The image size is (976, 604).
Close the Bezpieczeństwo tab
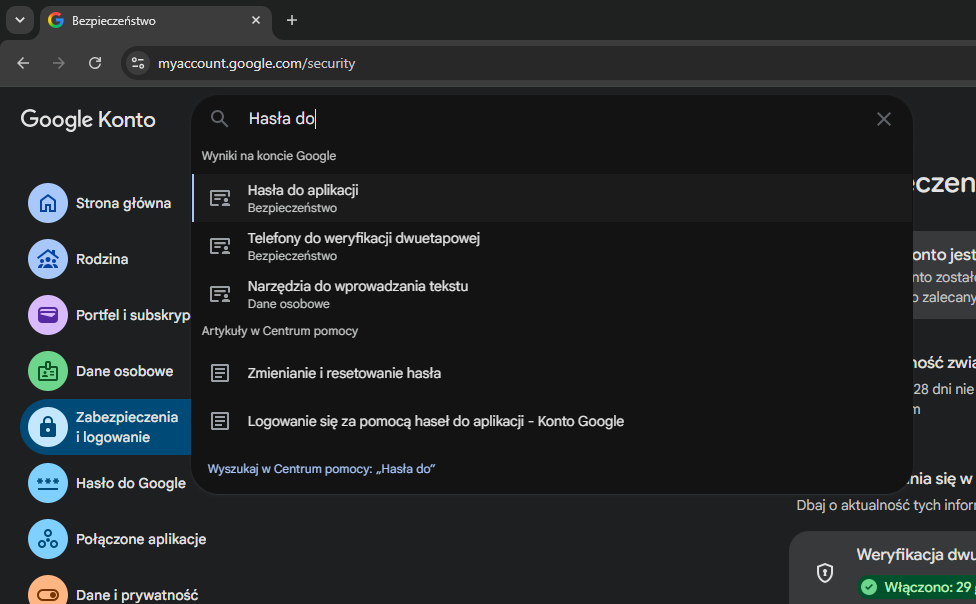click(x=256, y=20)
